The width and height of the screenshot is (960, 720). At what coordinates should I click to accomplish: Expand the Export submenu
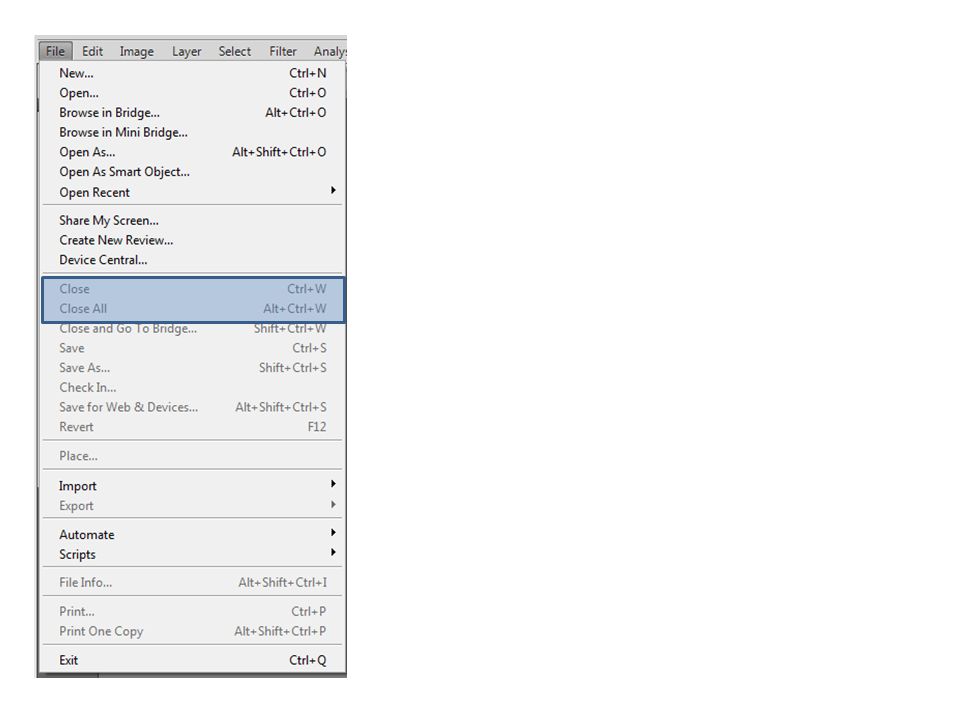[193, 506]
